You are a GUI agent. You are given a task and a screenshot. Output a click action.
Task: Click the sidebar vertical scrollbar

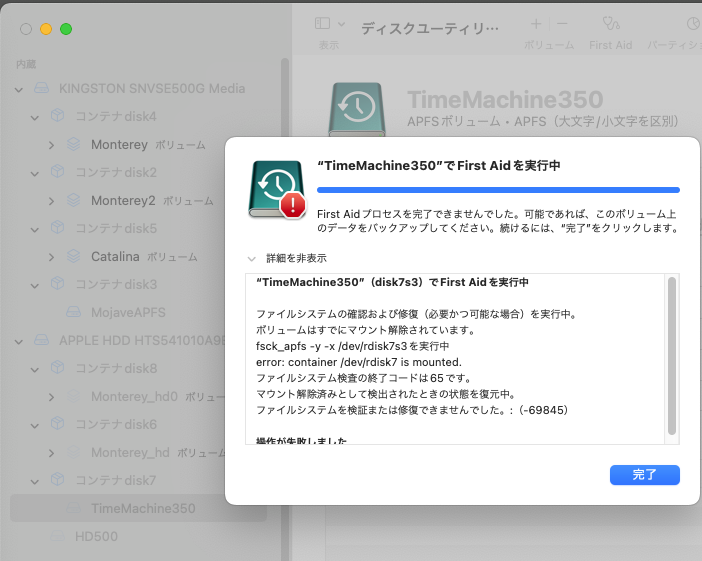click(285, 309)
